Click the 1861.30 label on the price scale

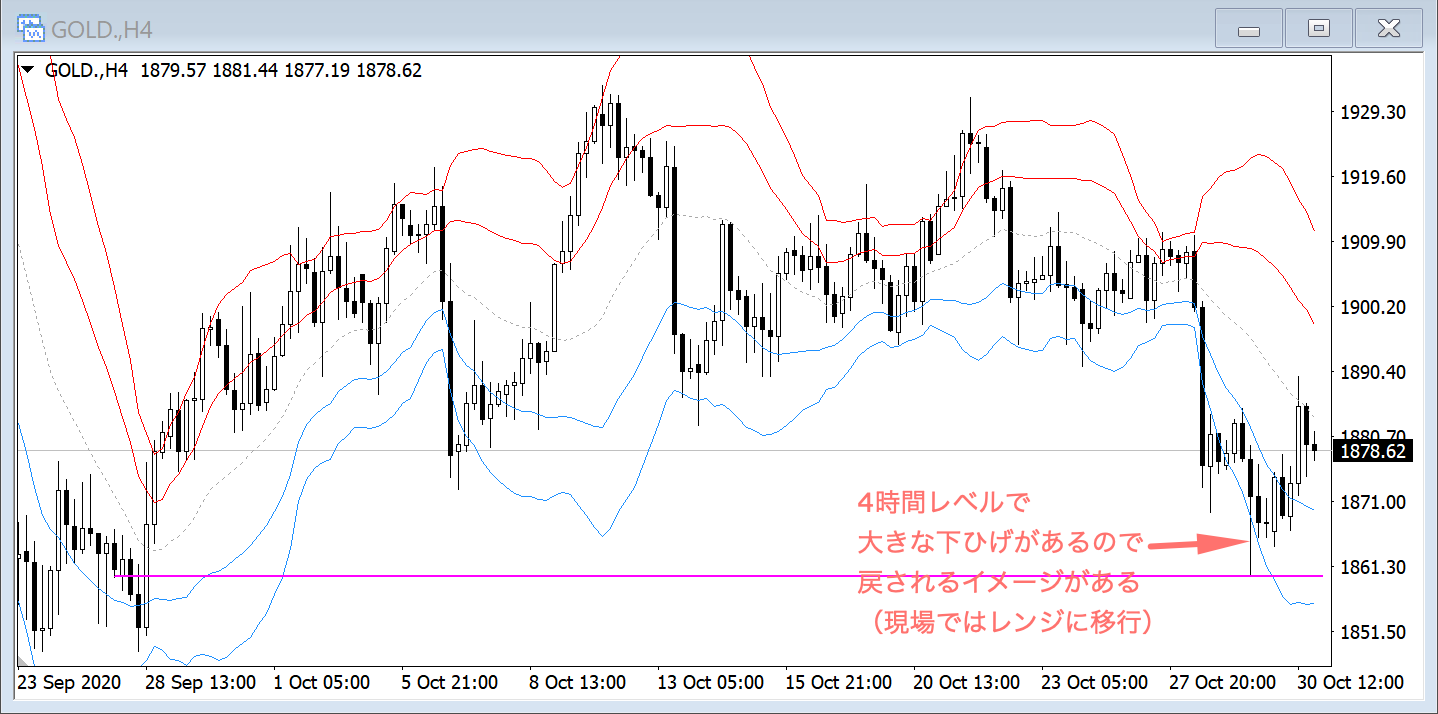(x=1372, y=567)
